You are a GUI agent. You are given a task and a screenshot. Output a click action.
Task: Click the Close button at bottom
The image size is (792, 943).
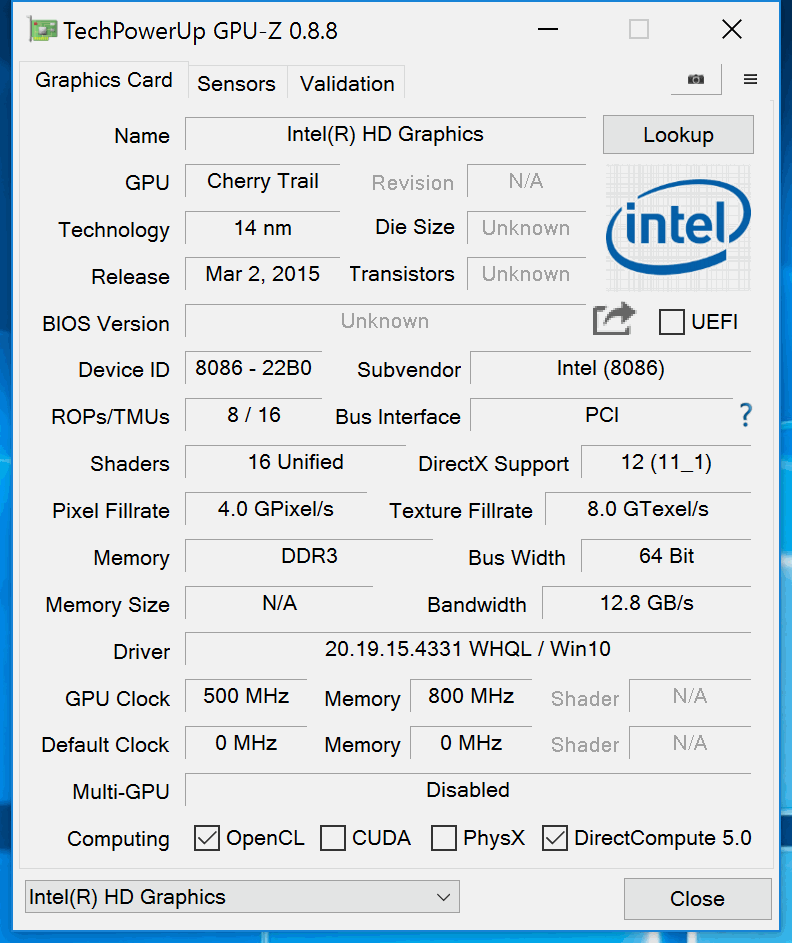pyautogui.click(x=697, y=899)
